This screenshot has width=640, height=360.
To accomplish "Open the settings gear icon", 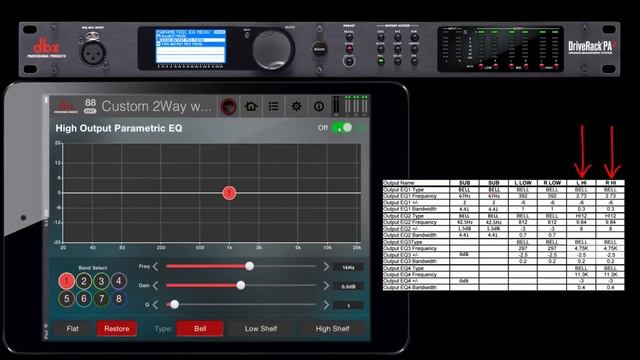I will (296, 107).
